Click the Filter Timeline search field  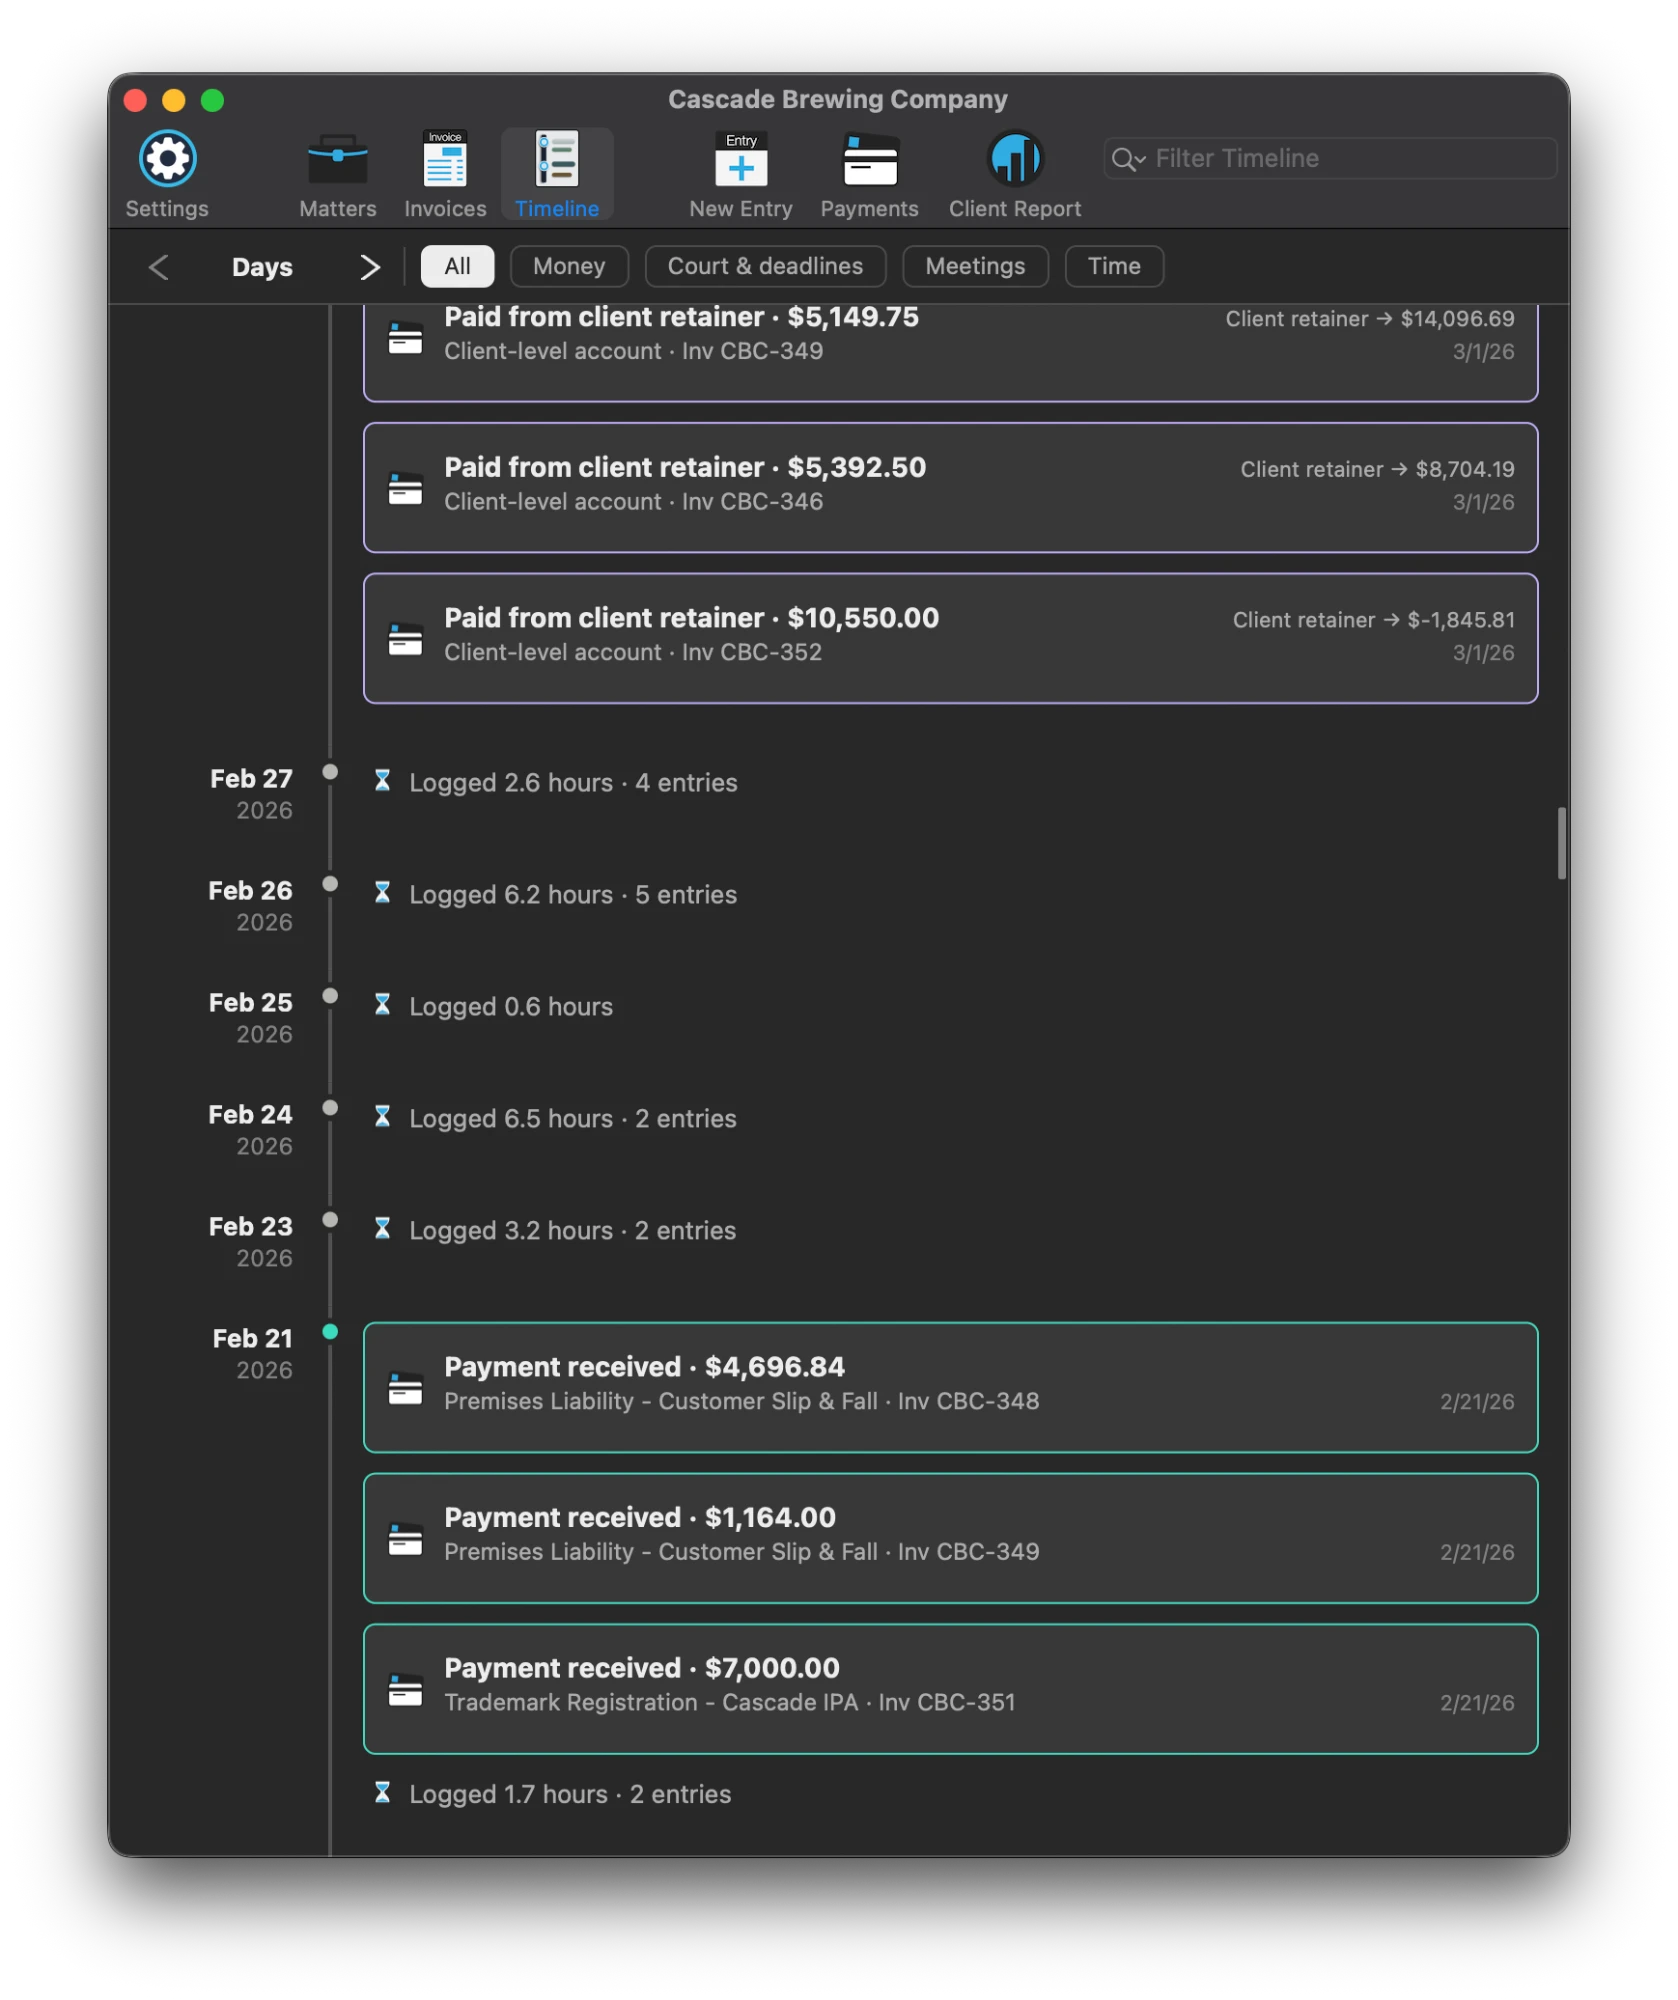click(1329, 159)
